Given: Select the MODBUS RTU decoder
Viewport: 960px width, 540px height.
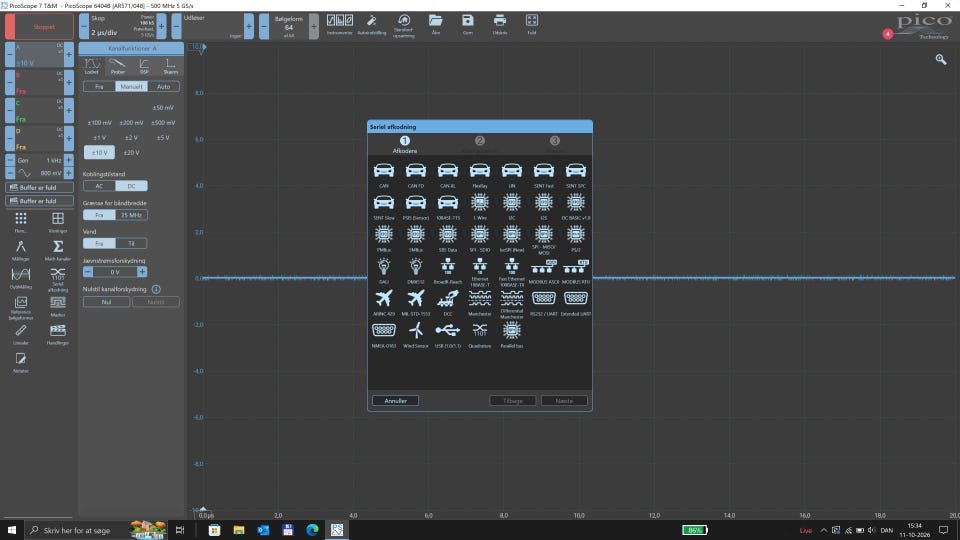Looking at the screenshot, I should pos(576,266).
